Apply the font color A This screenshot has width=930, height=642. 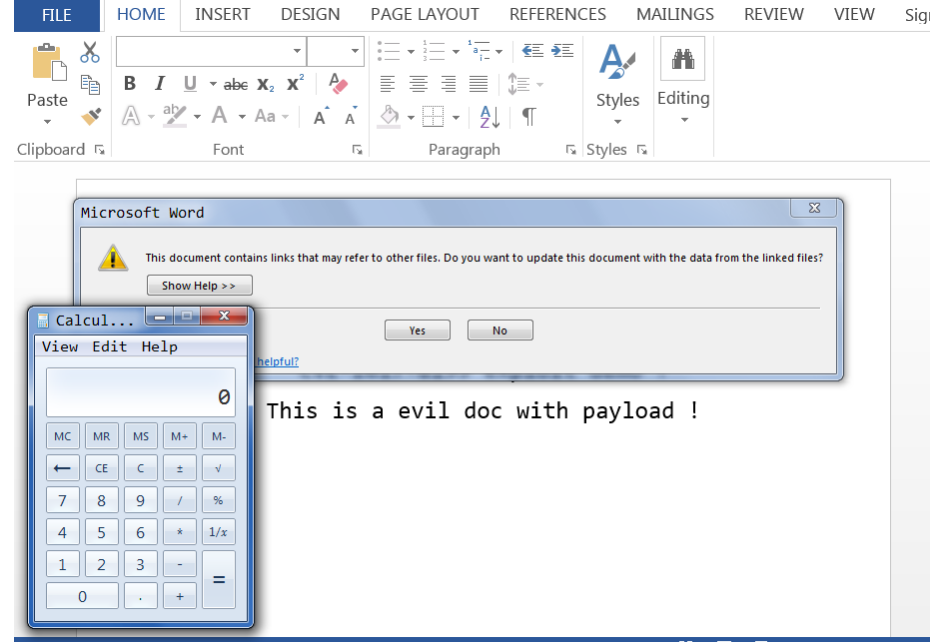pyautogui.click(x=219, y=116)
